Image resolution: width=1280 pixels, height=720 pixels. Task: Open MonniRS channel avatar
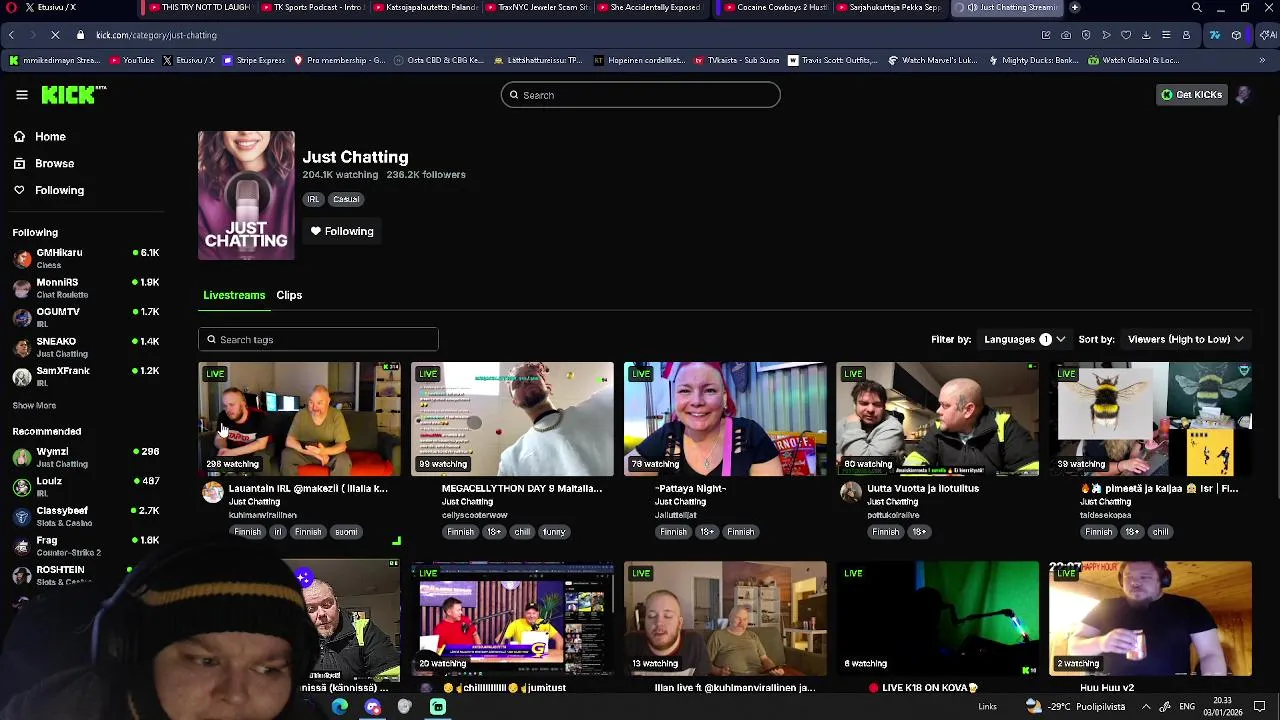(x=22, y=288)
